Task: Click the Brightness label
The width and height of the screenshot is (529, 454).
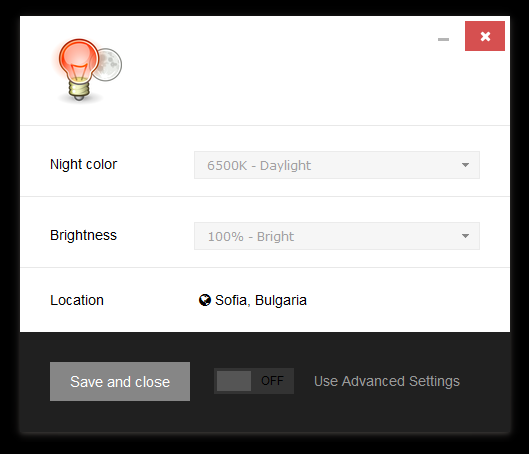Action: pos(83,235)
